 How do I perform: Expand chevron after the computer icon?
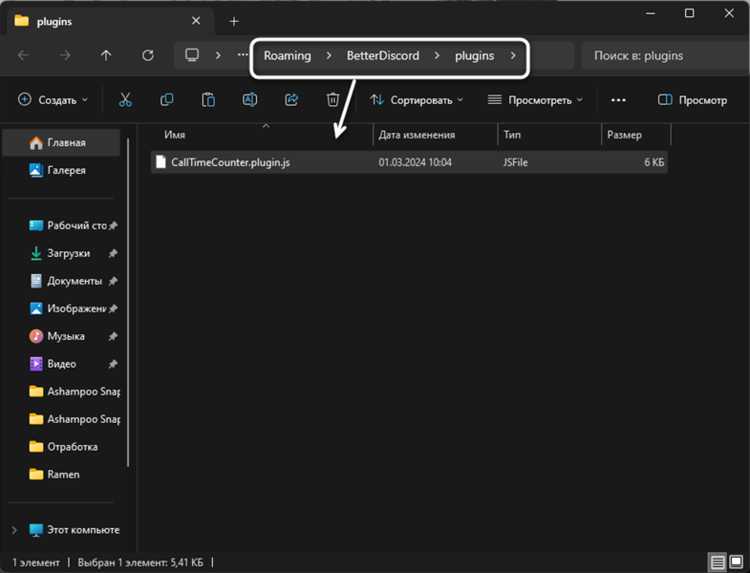click(218, 55)
